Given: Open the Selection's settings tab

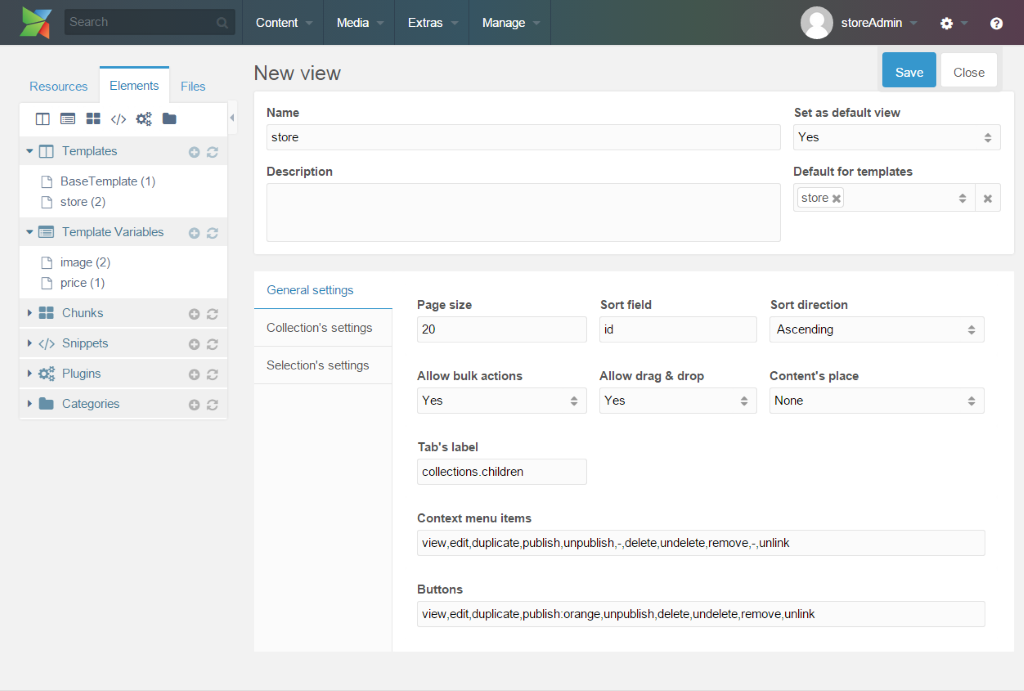Looking at the screenshot, I should (x=323, y=366).
